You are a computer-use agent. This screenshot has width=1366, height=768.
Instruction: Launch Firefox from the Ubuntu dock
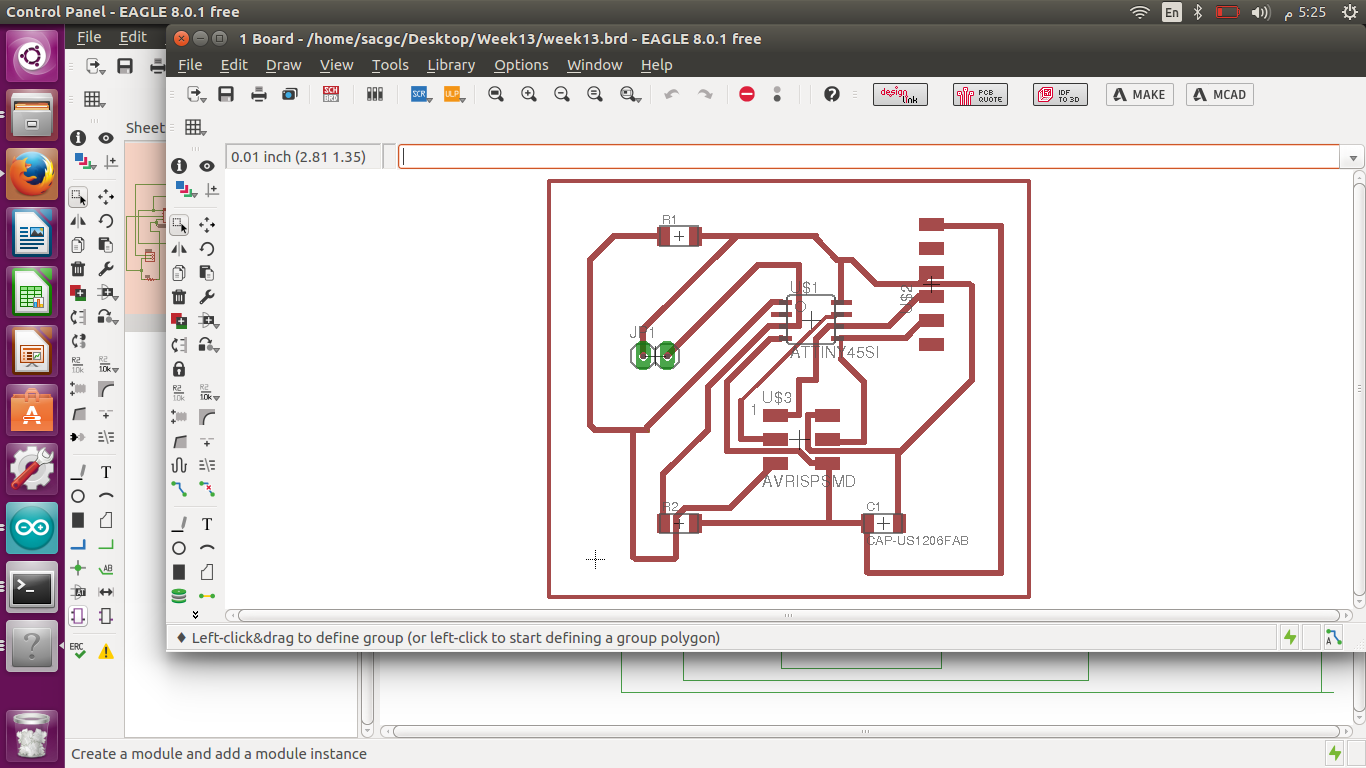click(x=32, y=175)
